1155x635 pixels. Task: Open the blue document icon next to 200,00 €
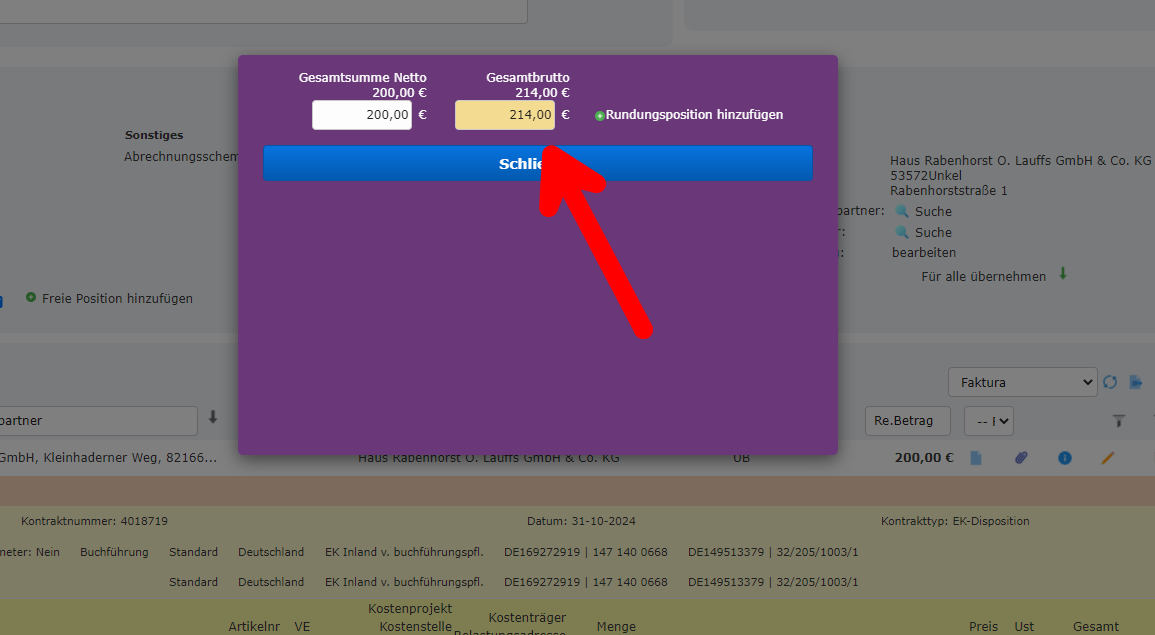pos(975,457)
